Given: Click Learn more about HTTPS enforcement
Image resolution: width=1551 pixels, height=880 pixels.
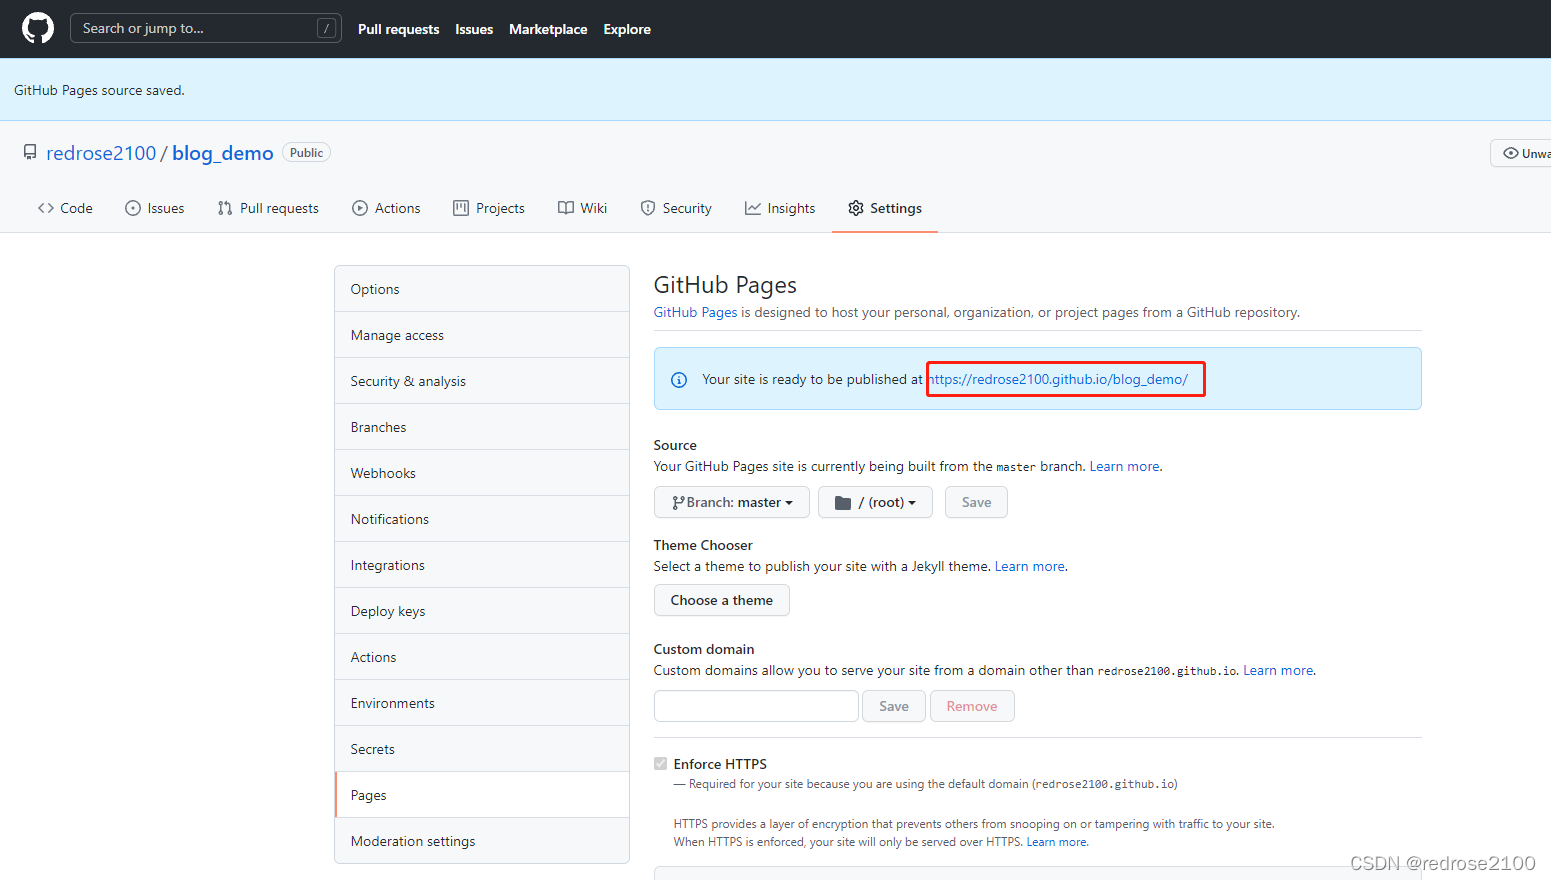Looking at the screenshot, I should click(1056, 842).
